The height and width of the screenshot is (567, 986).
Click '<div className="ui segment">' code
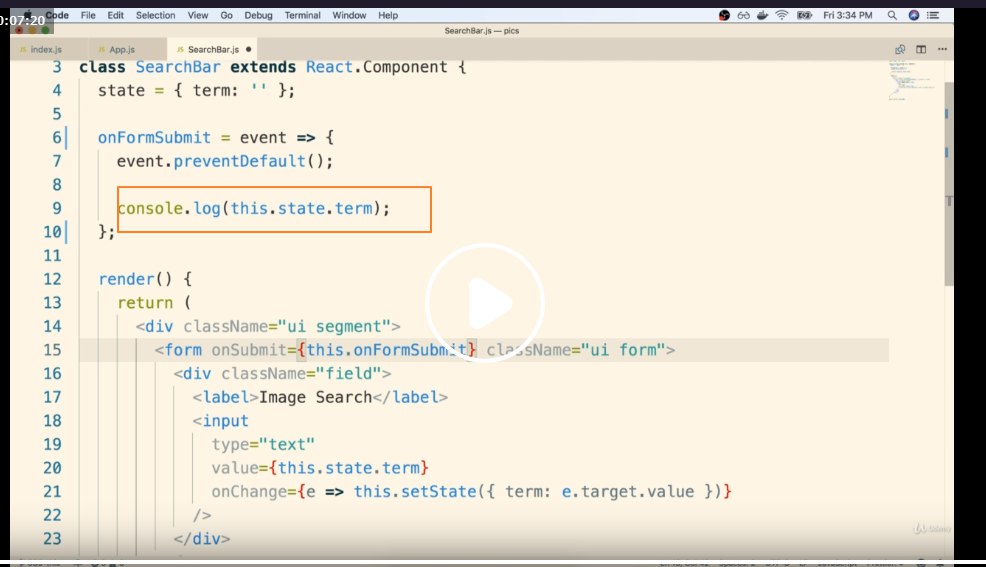click(x=268, y=327)
